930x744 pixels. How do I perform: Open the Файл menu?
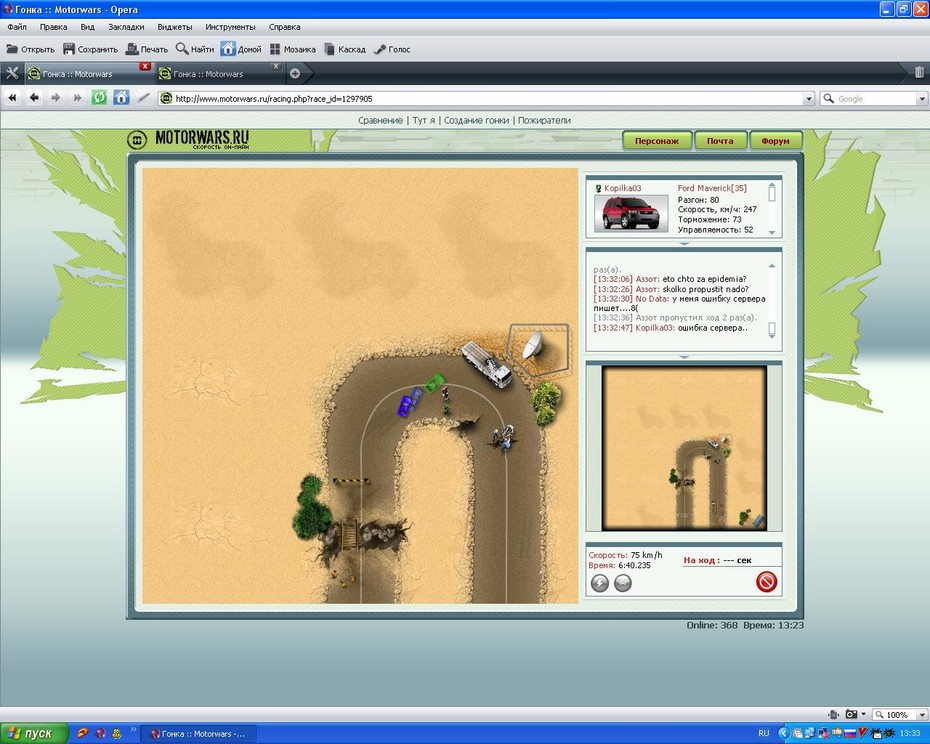(17, 27)
